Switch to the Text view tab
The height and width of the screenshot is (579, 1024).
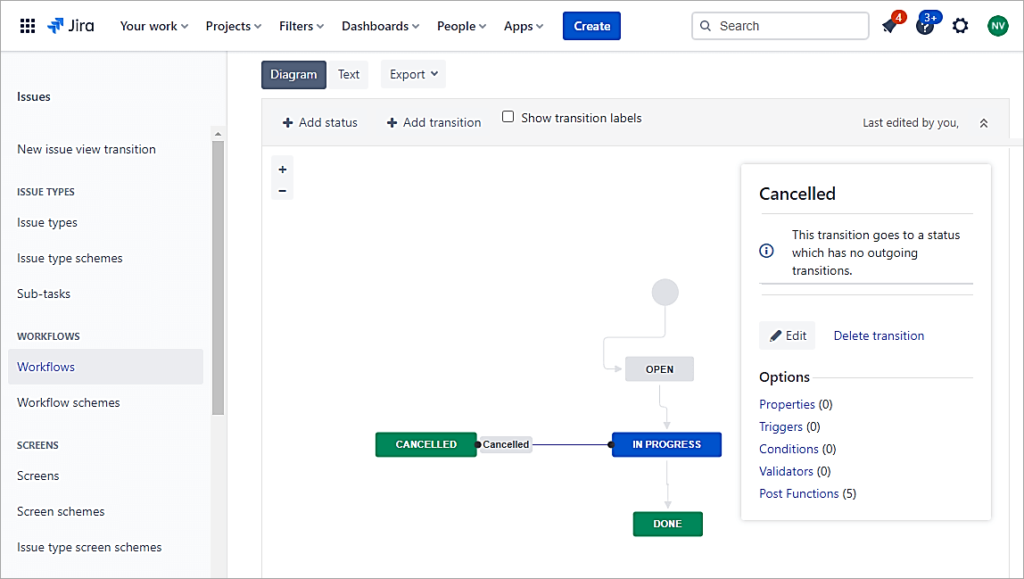coord(348,74)
